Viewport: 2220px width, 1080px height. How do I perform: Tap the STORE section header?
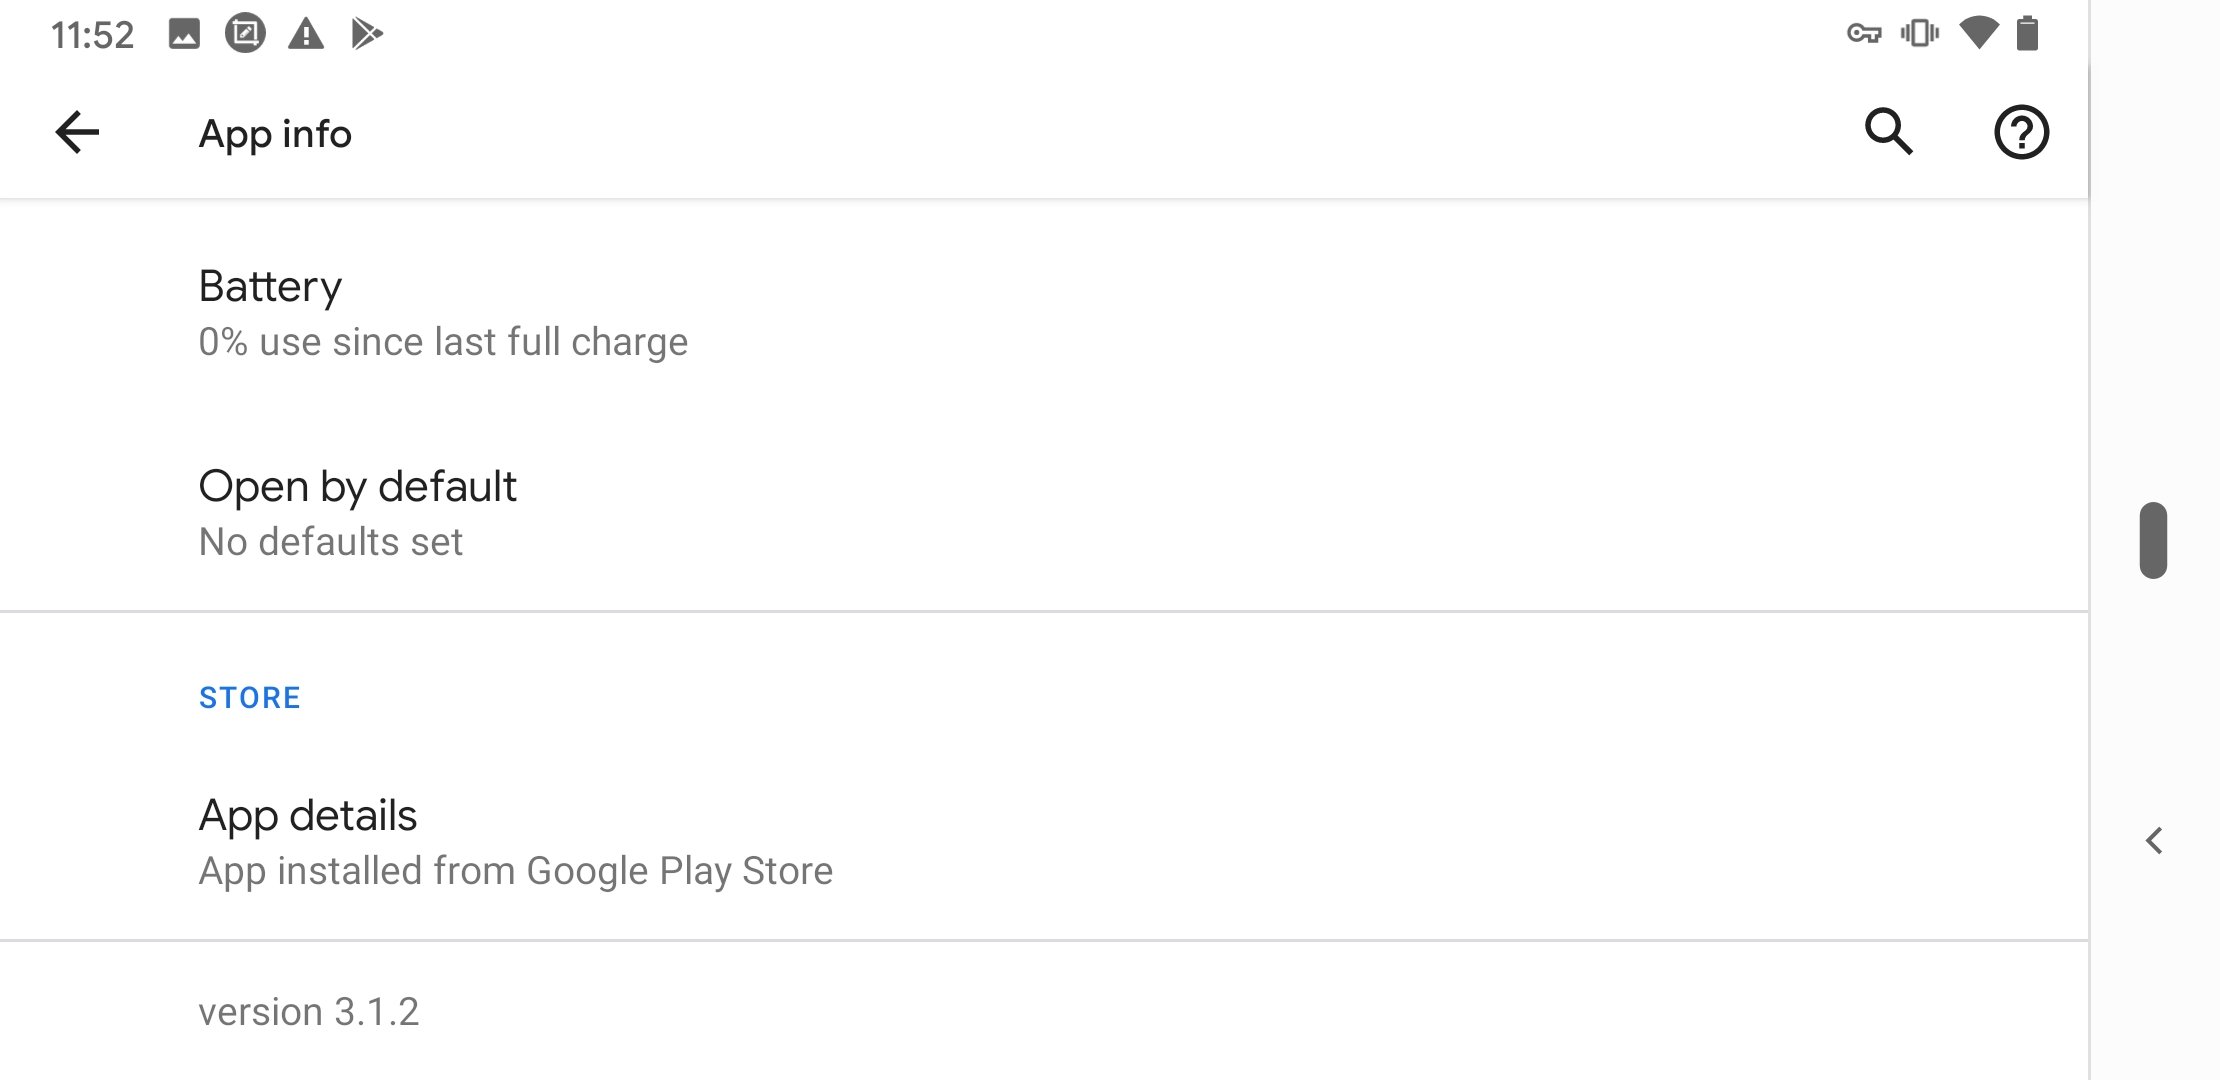[250, 698]
